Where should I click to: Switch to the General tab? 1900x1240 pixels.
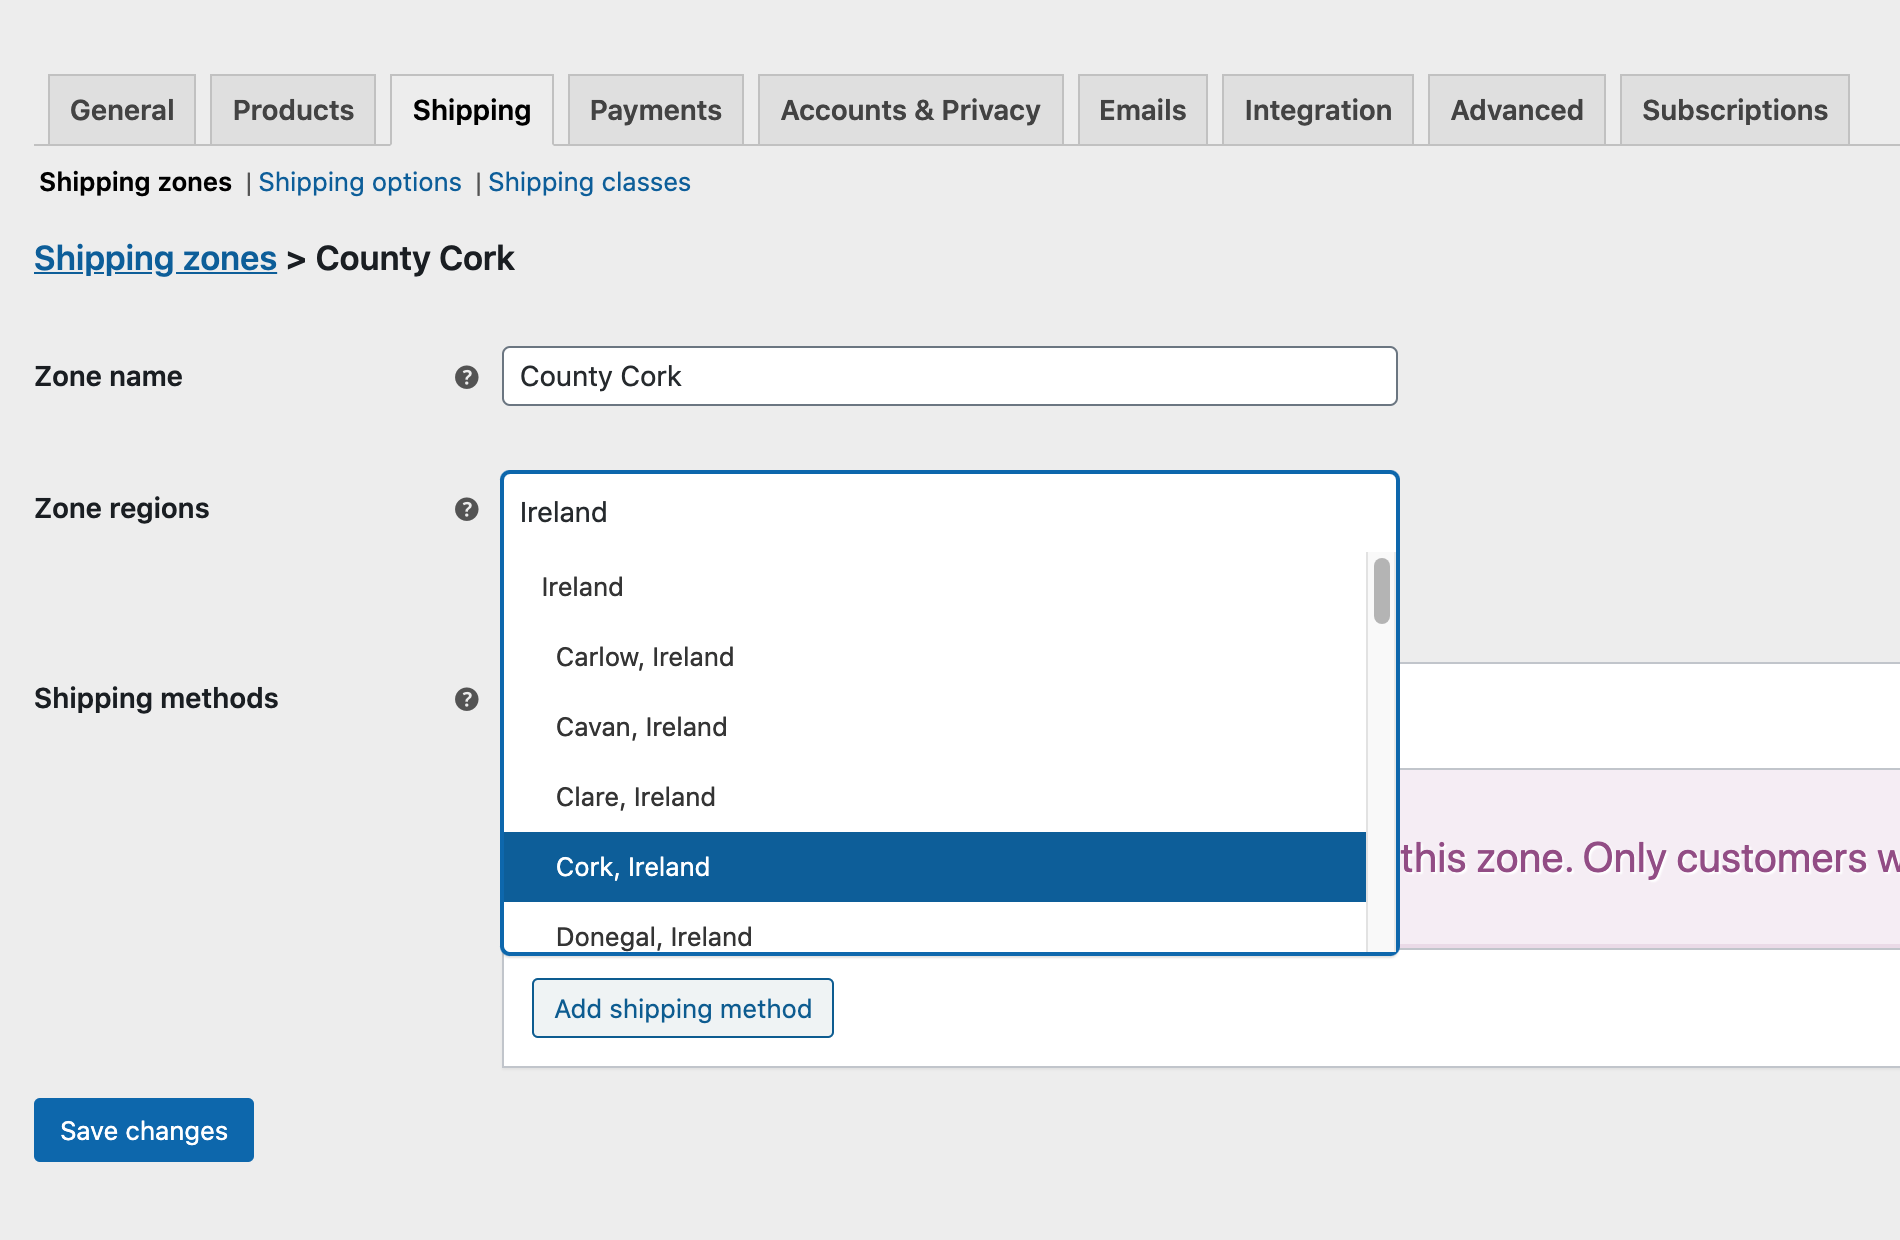[x=121, y=110]
